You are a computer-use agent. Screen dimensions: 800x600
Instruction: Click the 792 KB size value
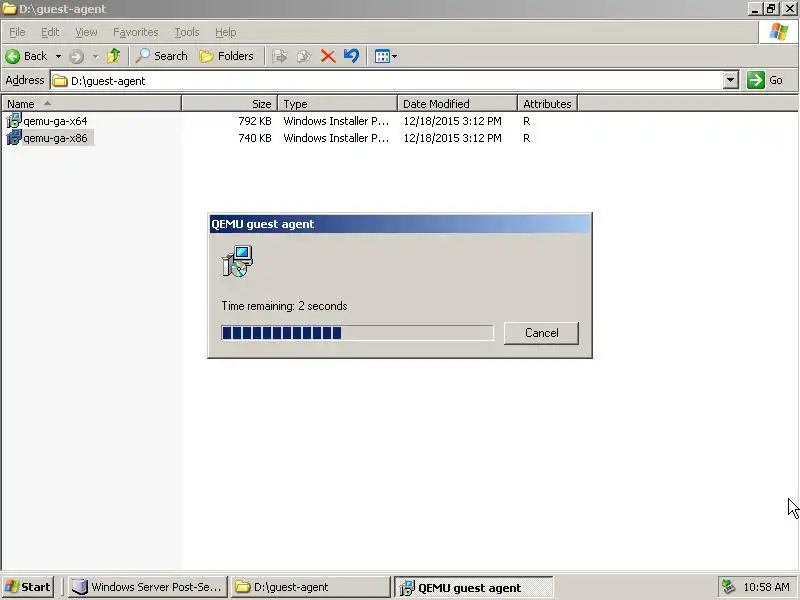[255, 121]
